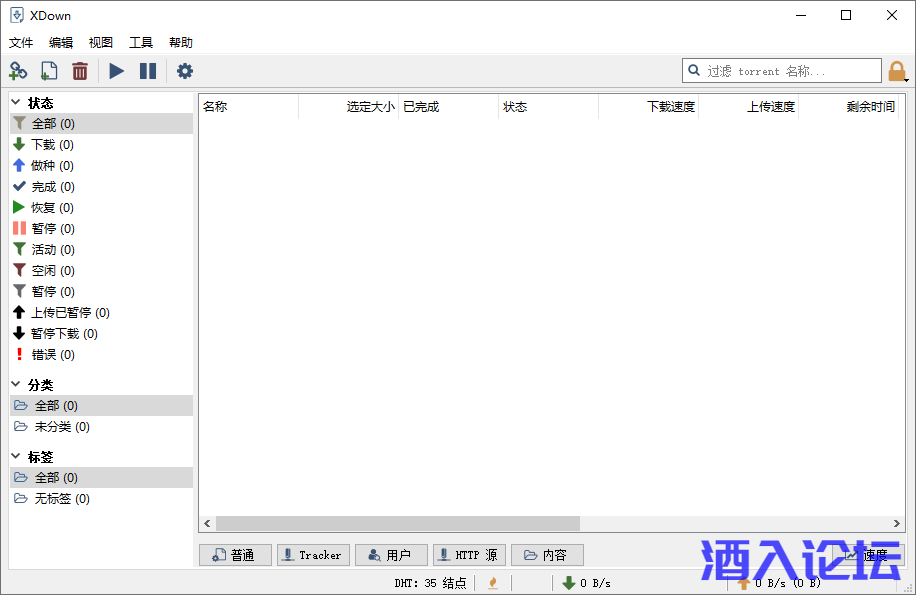The image size is (916, 595).
Task: Open settings with the gear icon
Action: click(x=185, y=71)
